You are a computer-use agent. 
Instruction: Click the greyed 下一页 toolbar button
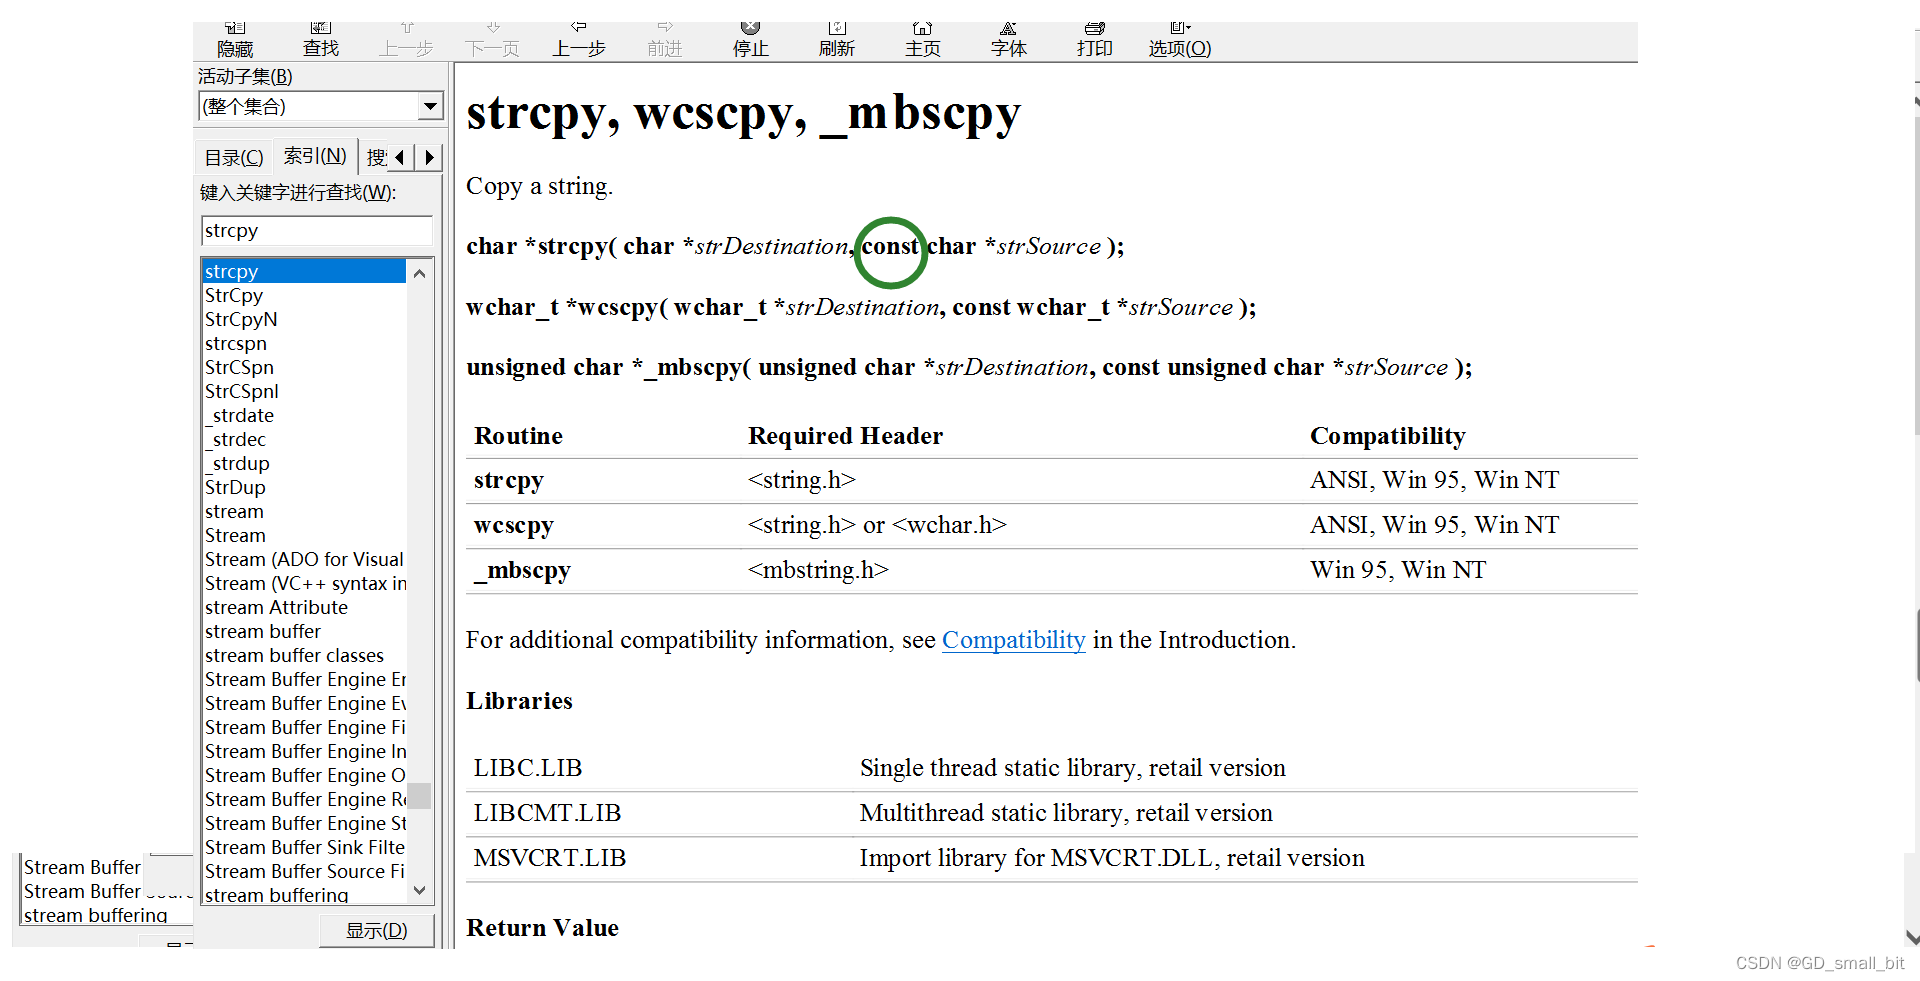[493, 40]
